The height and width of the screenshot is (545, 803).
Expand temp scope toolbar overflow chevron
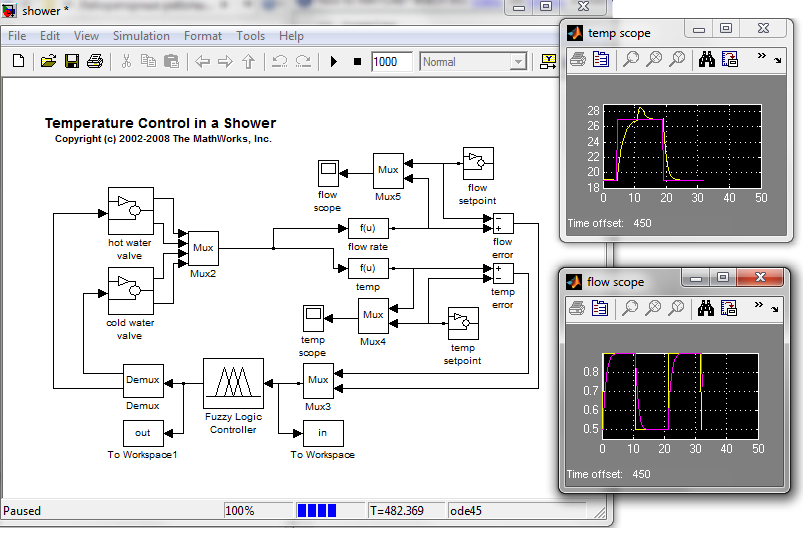pyautogui.click(x=762, y=56)
